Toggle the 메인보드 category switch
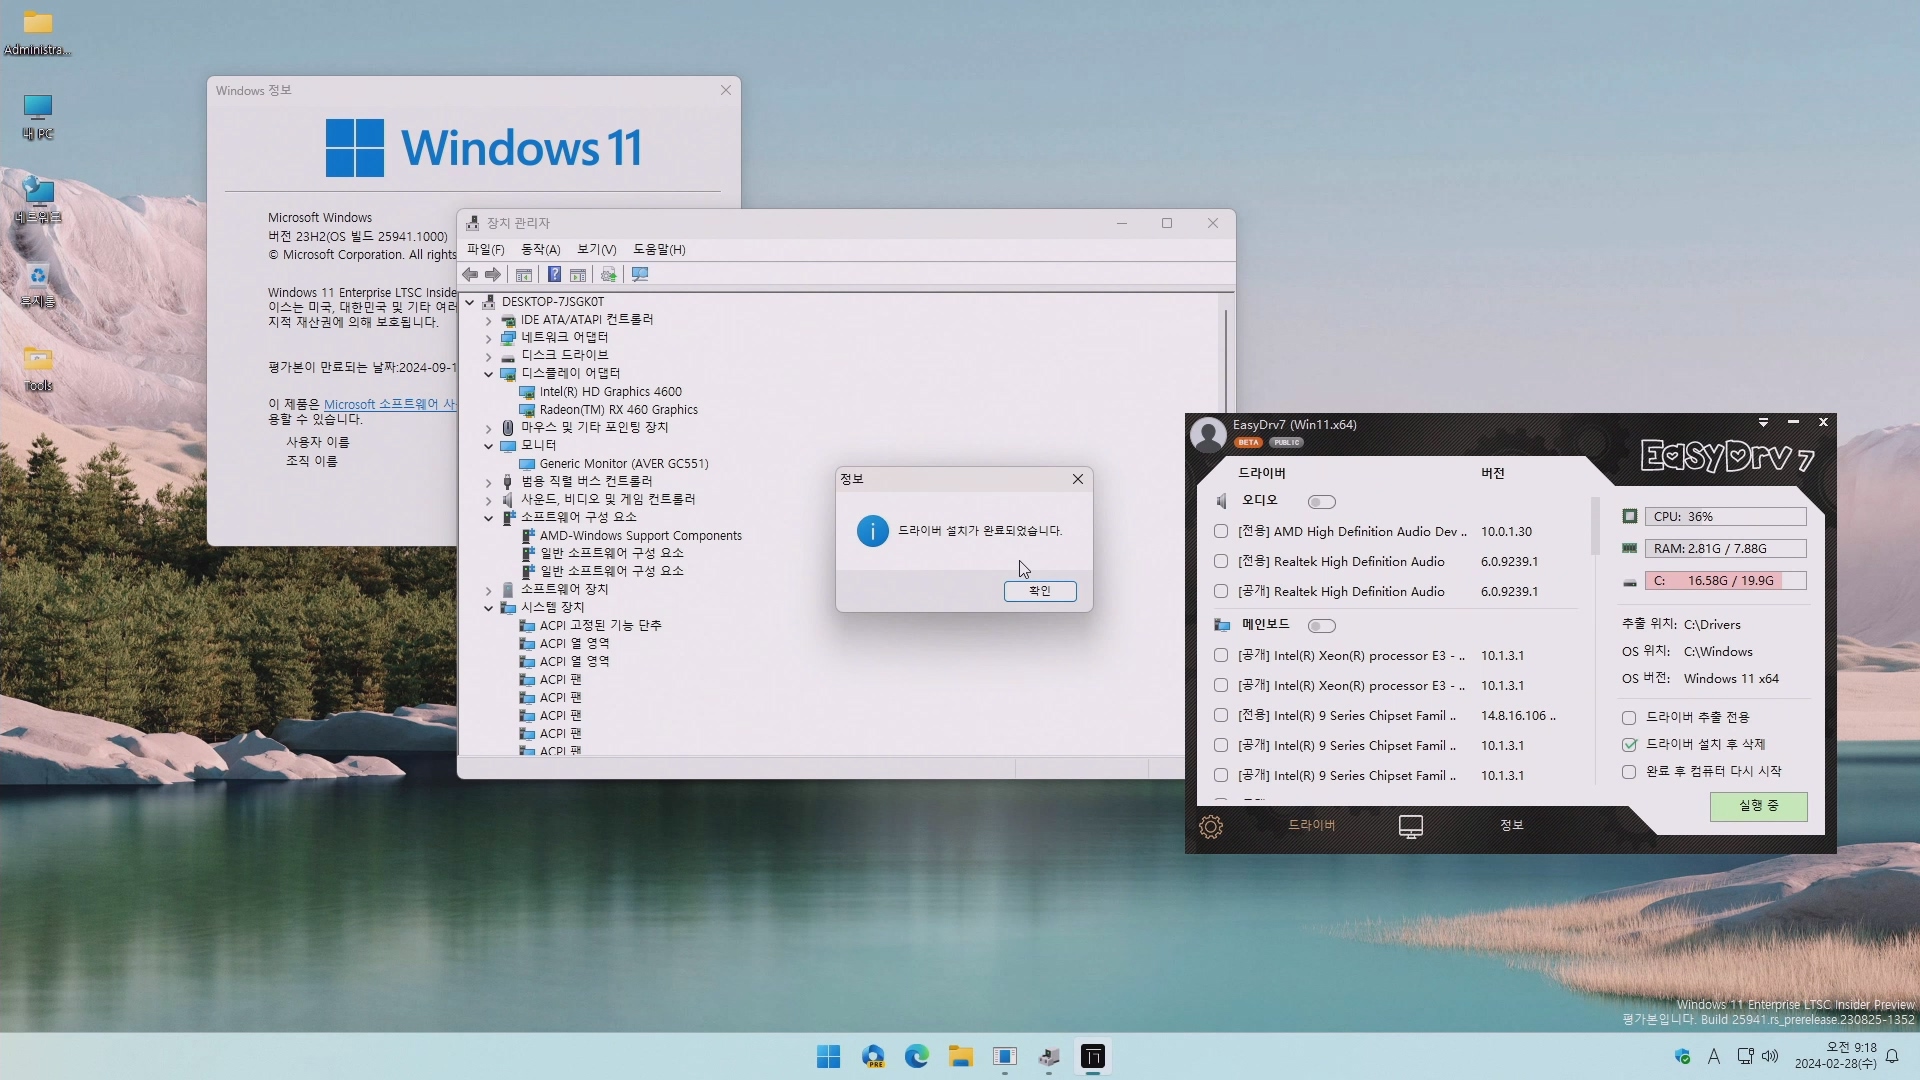The image size is (1920, 1080). pos(1321,626)
